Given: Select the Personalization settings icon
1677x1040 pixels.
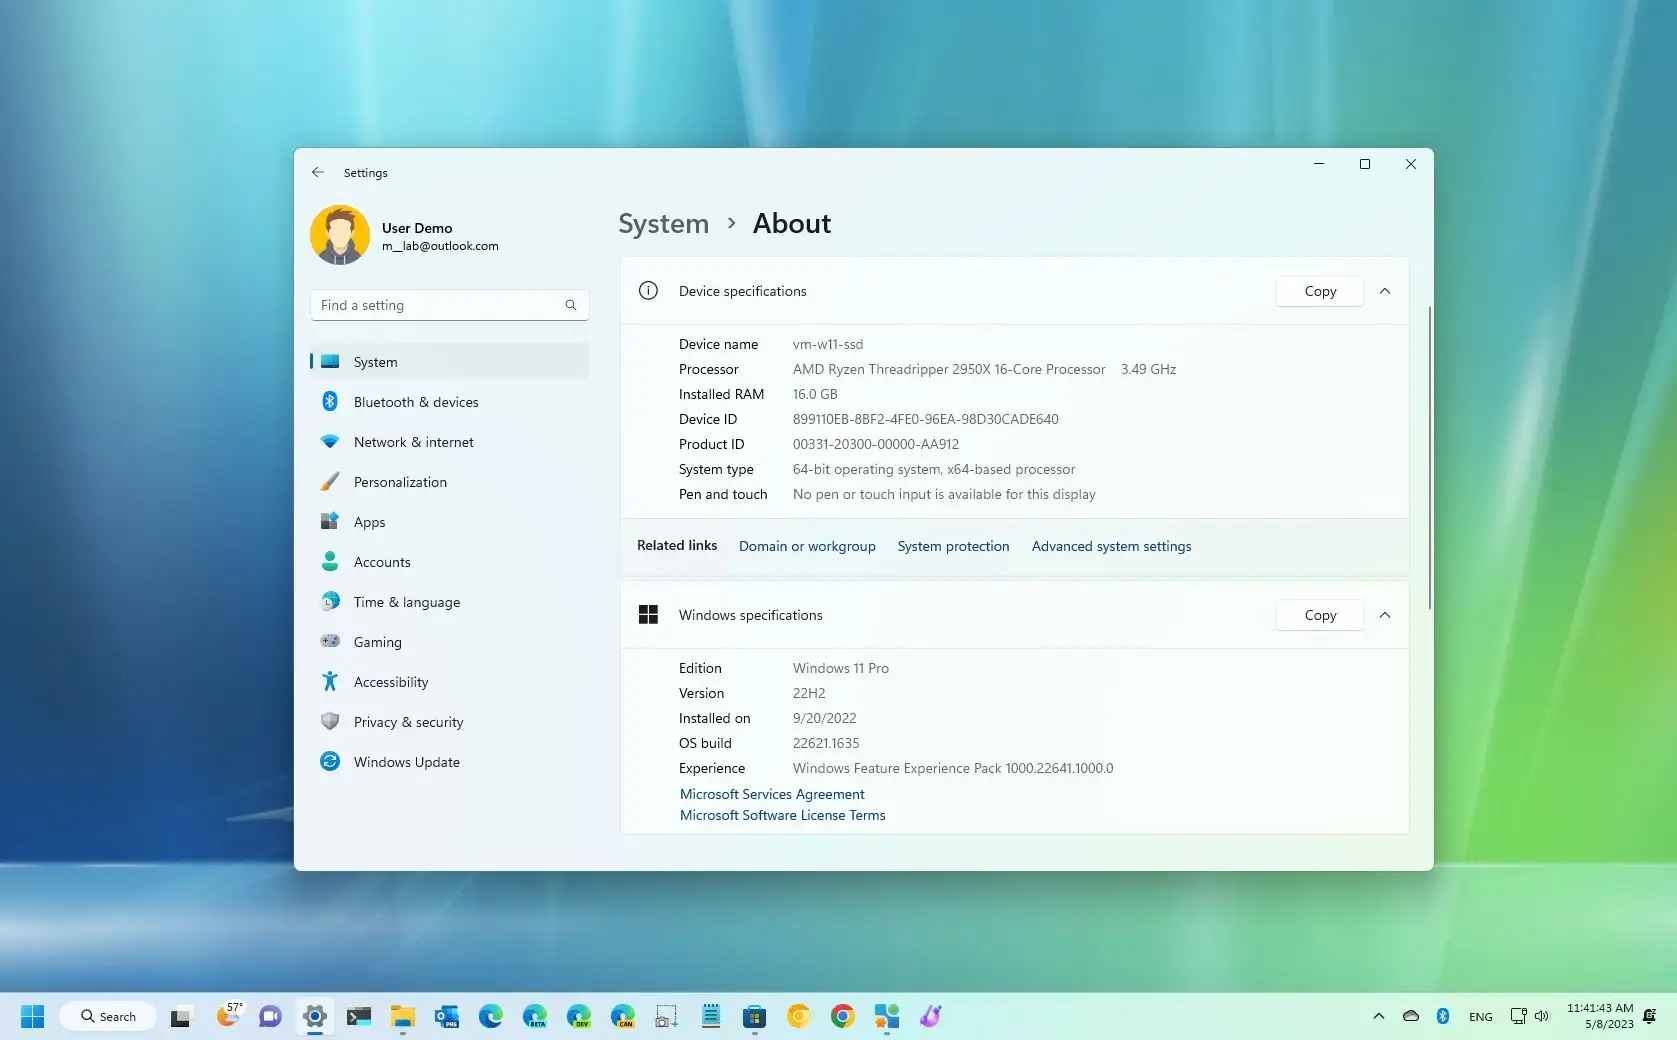Looking at the screenshot, I should point(331,481).
